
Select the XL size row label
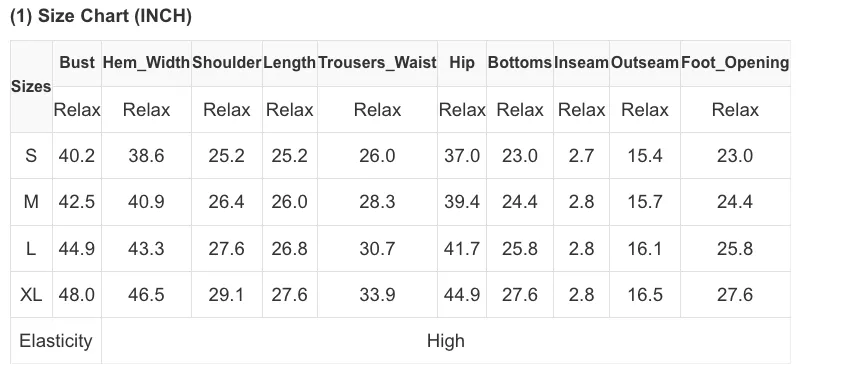point(31,295)
